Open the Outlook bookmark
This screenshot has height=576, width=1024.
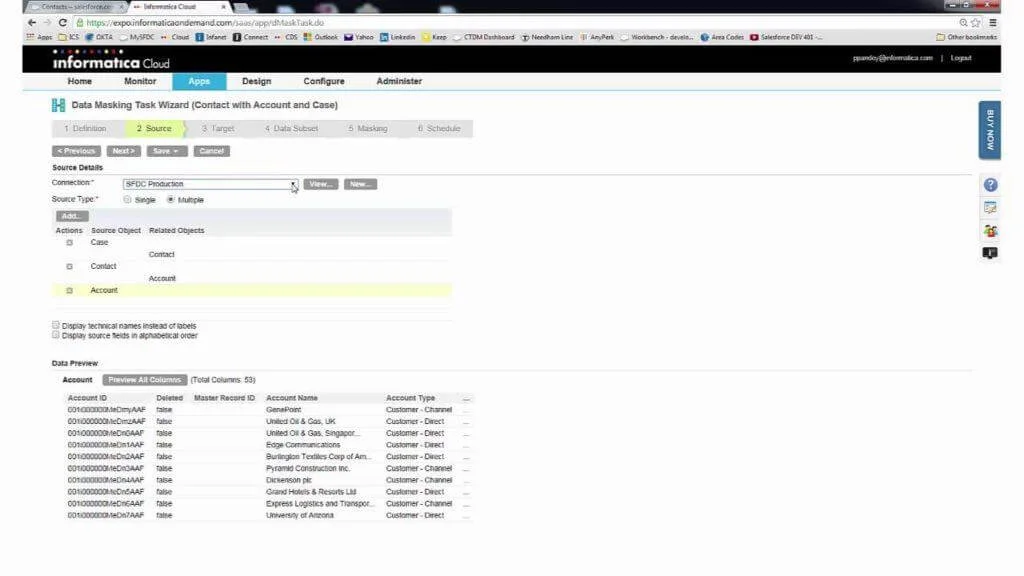pyautogui.click(x=321, y=37)
